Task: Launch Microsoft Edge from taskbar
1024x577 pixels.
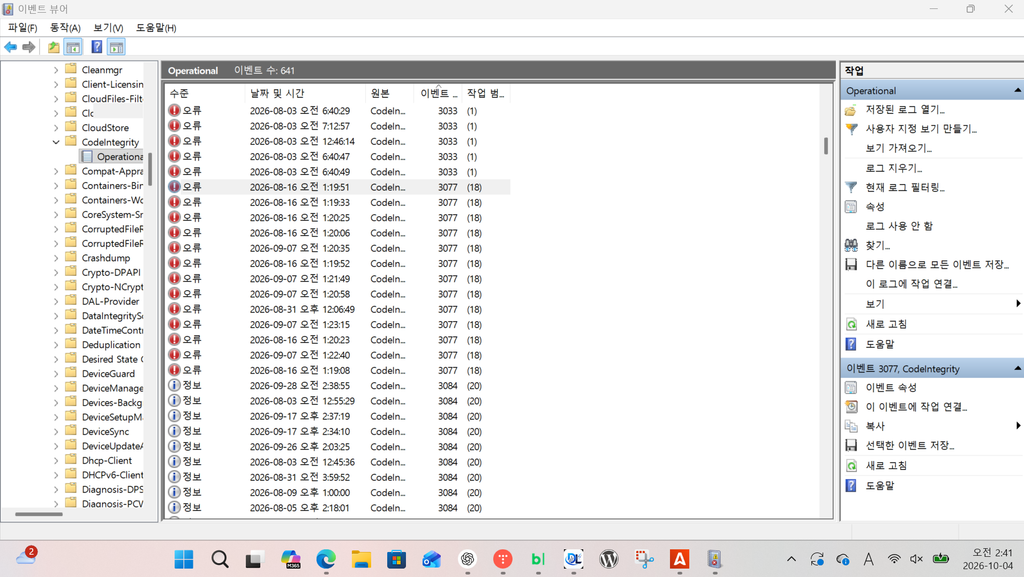Action: tap(326, 559)
